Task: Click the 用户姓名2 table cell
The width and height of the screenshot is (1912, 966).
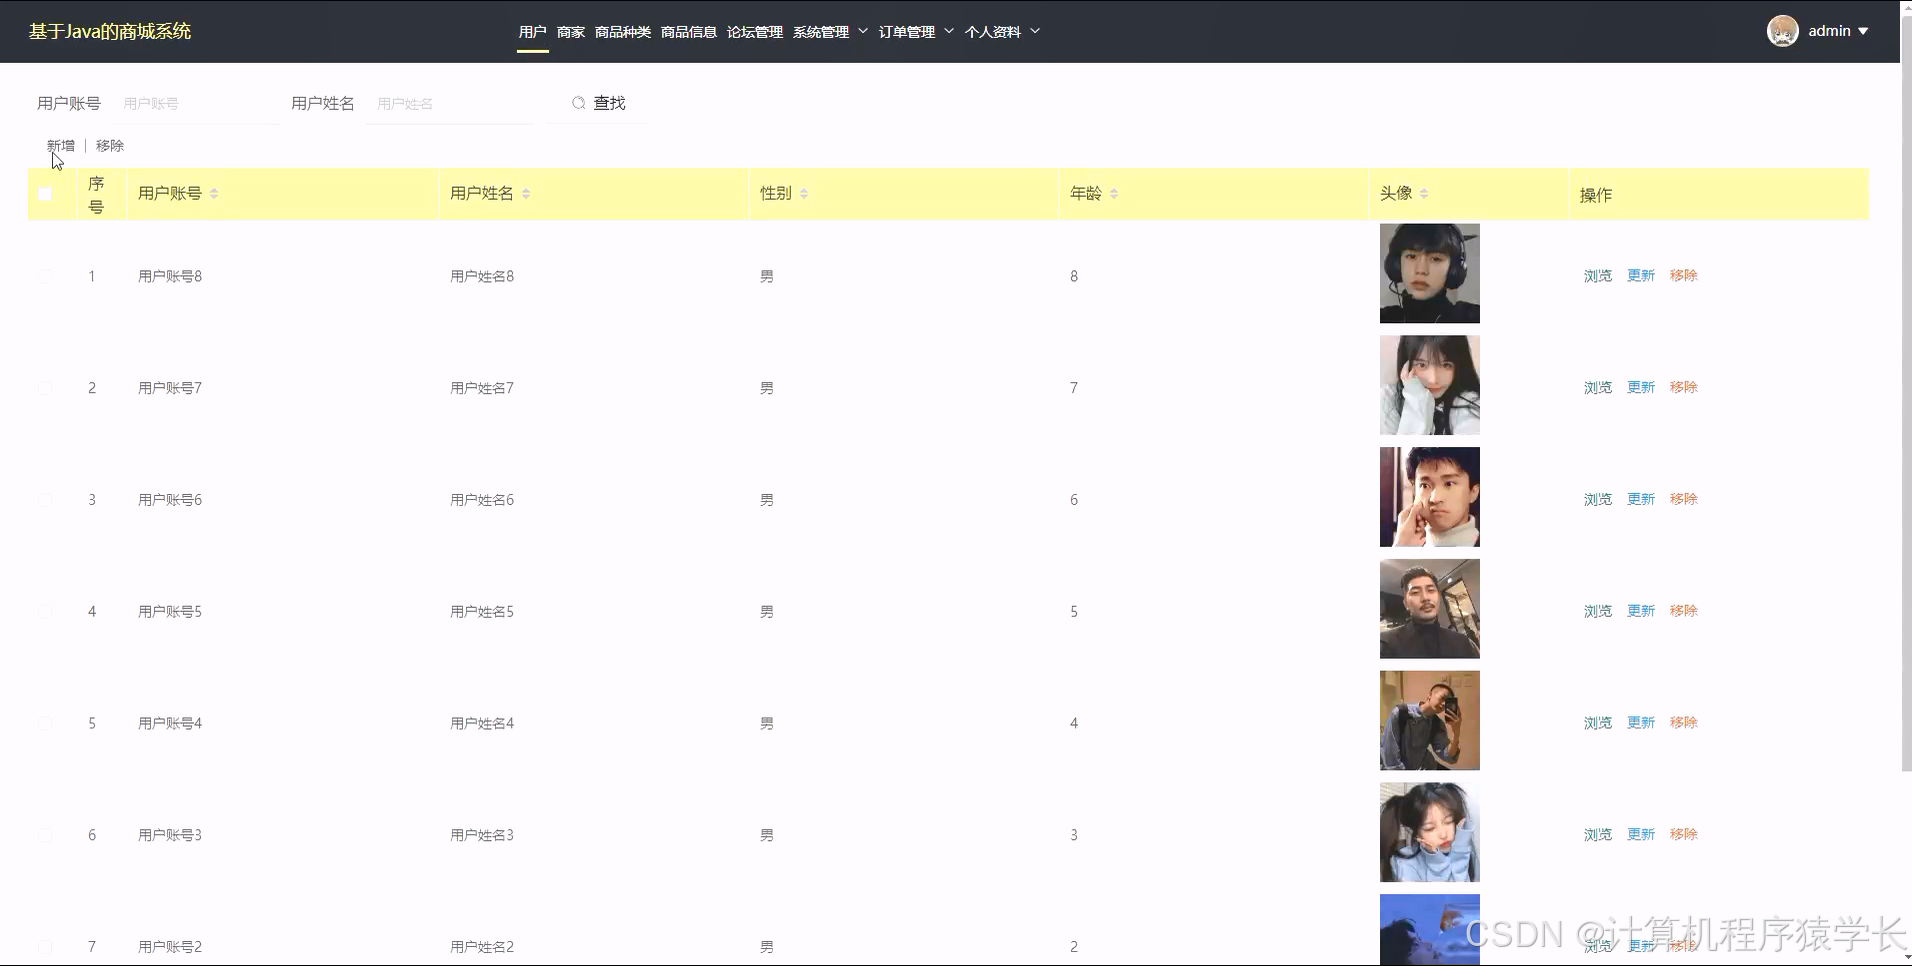Action: click(482, 947)
